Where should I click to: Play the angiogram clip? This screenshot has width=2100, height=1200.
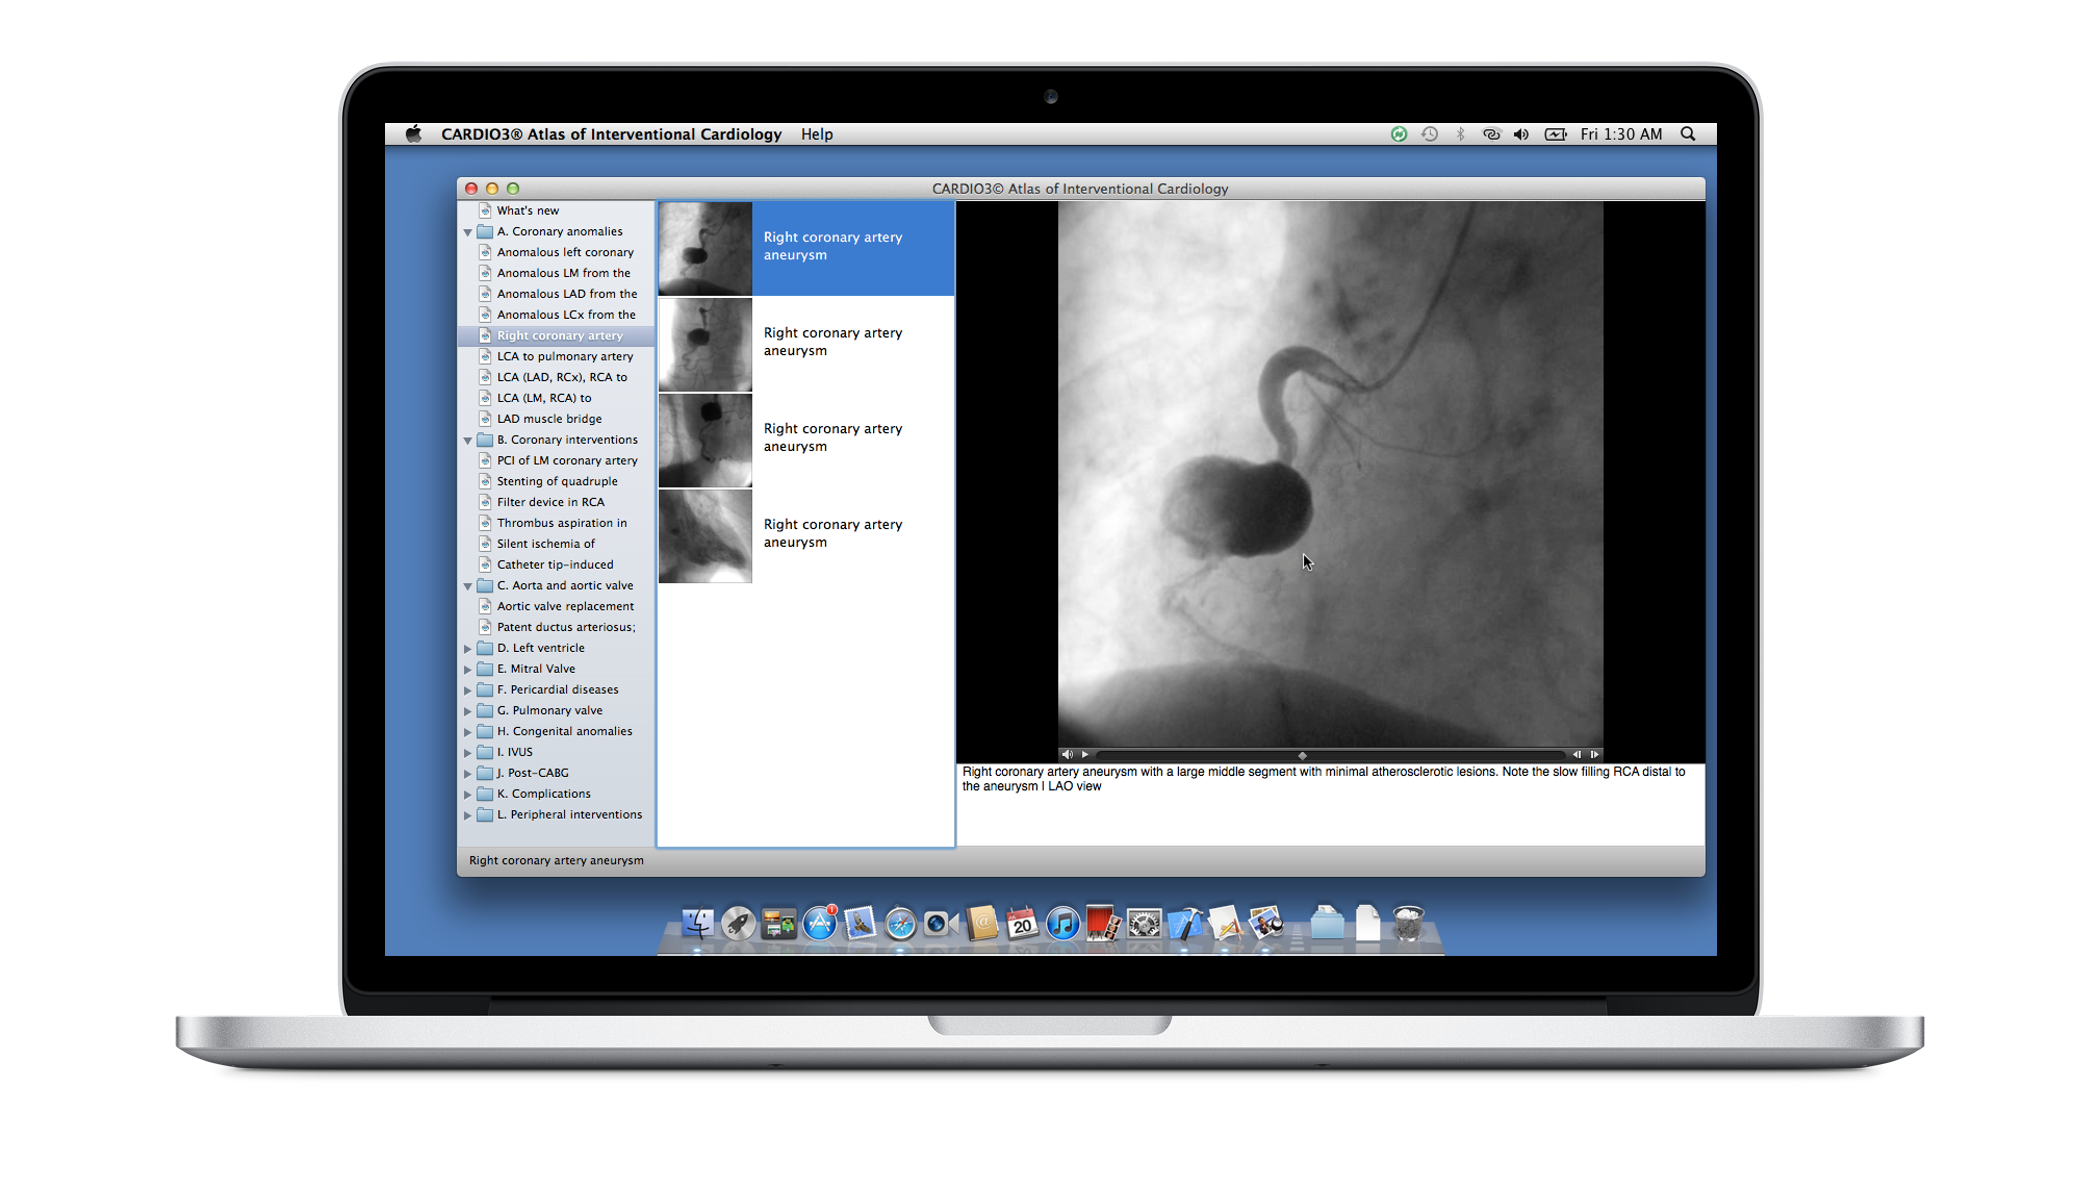[x=1084, y=755]
